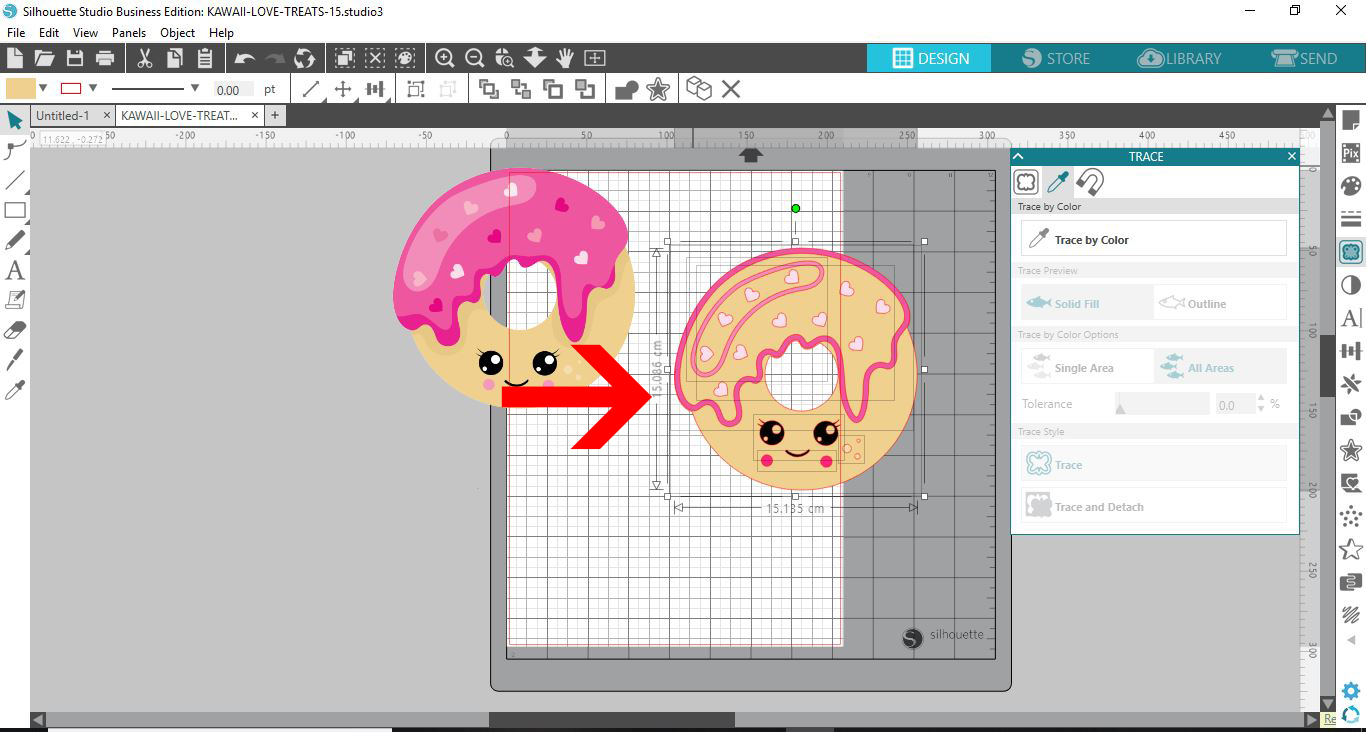Select the All Areas trace option
The height and width of the screenshot is (732, 1366).
tap(1220, 367)
